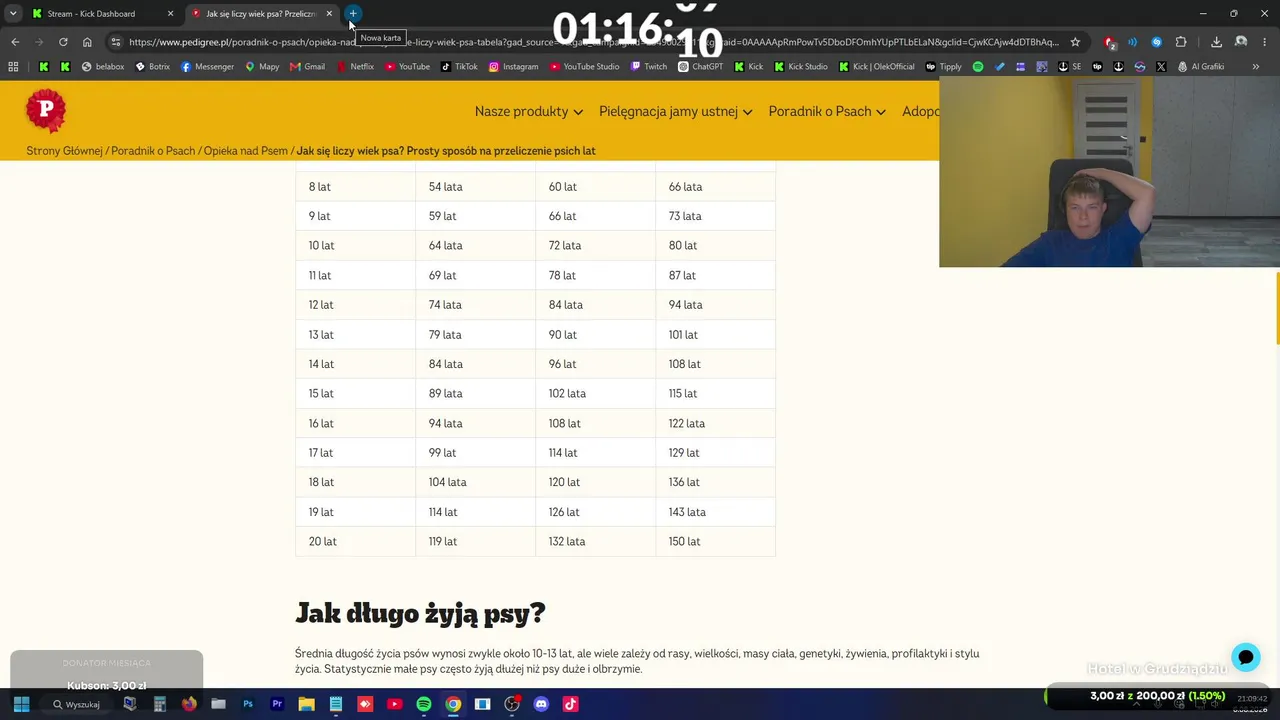Reload the Pedigree page
The image size is (1280, 720).
pos(63,42)
